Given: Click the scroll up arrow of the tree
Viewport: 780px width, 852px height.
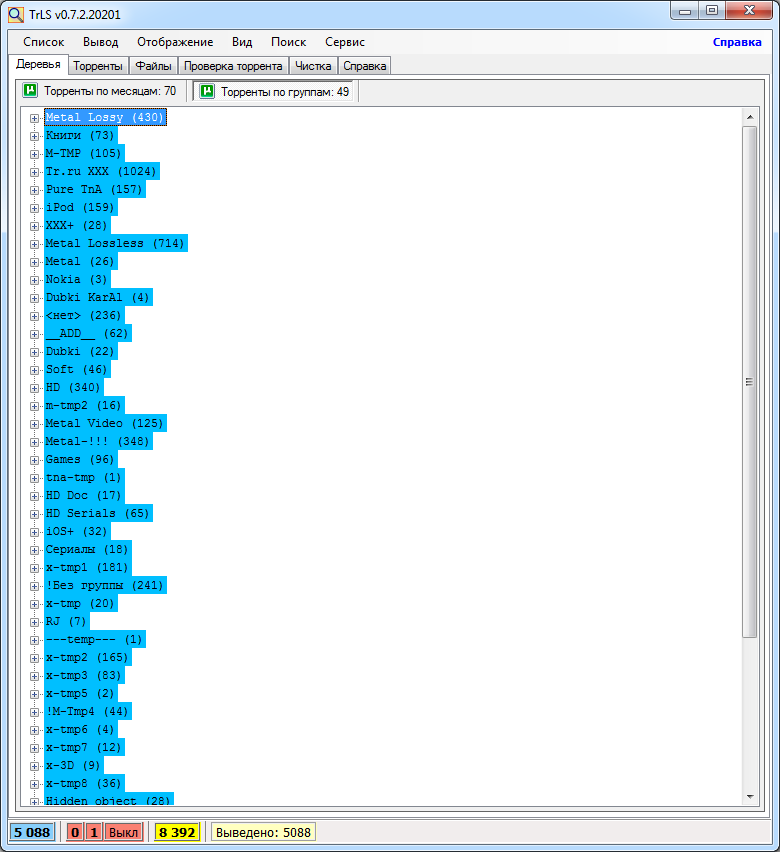Looking at the screenshot, I should [x=750, y=117].
